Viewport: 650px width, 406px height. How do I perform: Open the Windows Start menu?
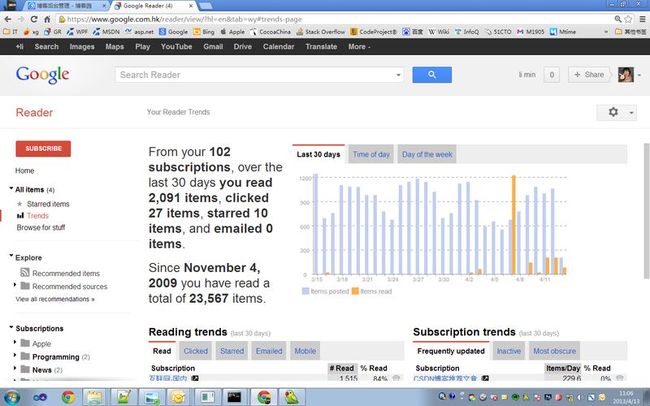pyautogui.click(x=12, y=397)
